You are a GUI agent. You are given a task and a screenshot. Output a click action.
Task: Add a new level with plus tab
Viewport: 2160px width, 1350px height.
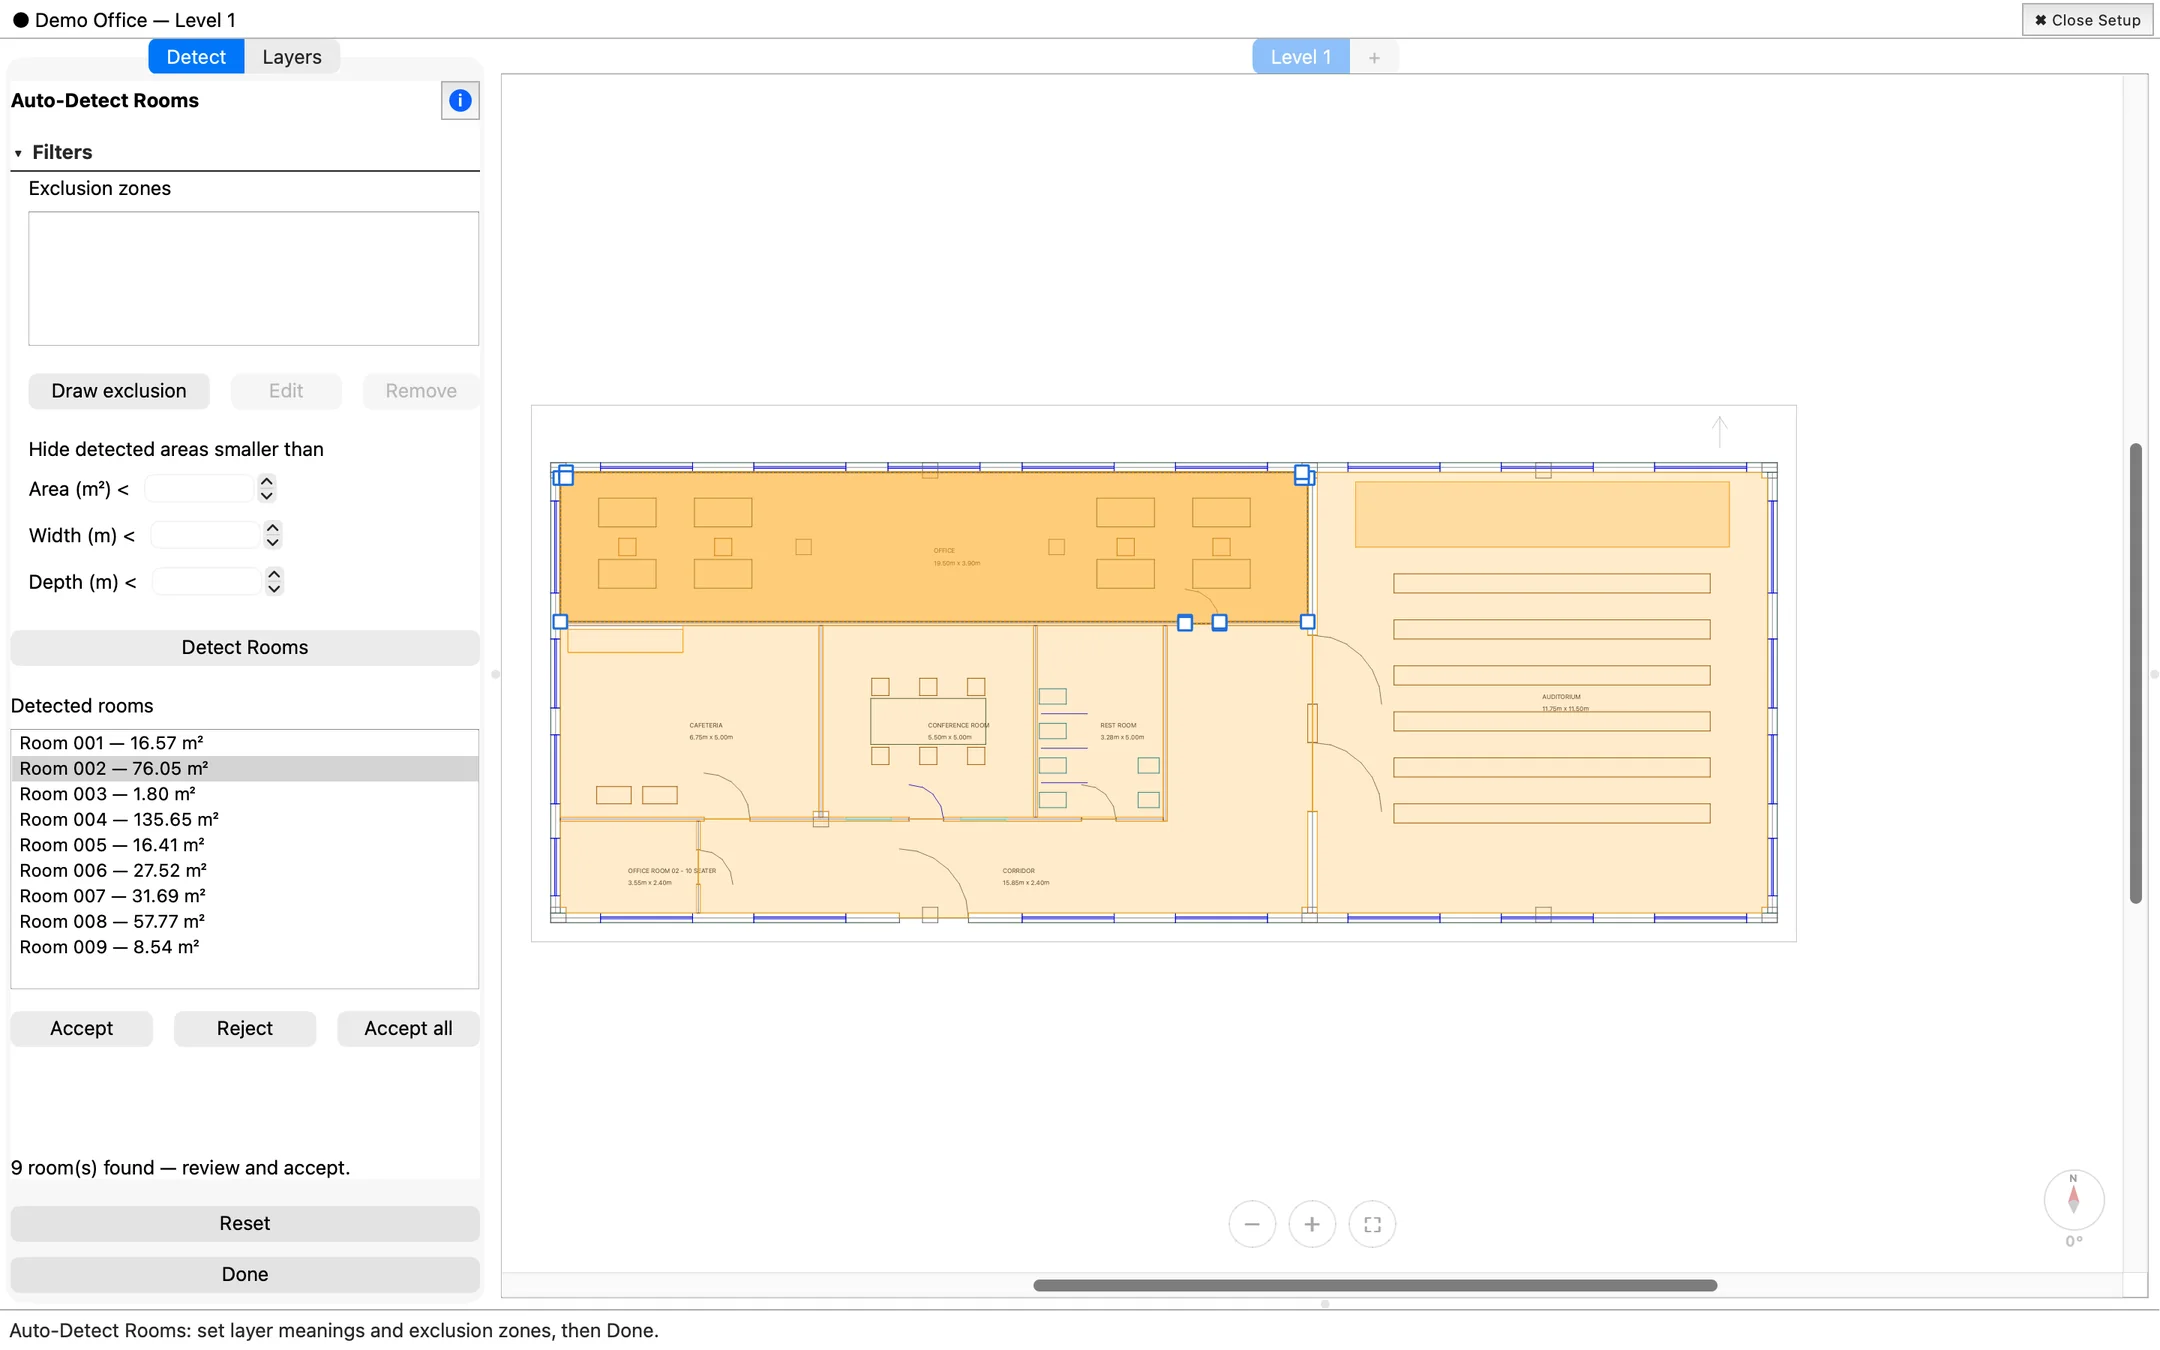pyautogui.click(x=1374, y=57)
